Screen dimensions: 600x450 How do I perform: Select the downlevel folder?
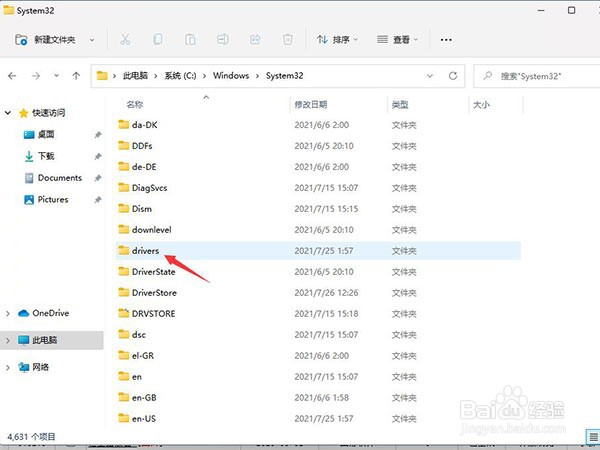318,230
